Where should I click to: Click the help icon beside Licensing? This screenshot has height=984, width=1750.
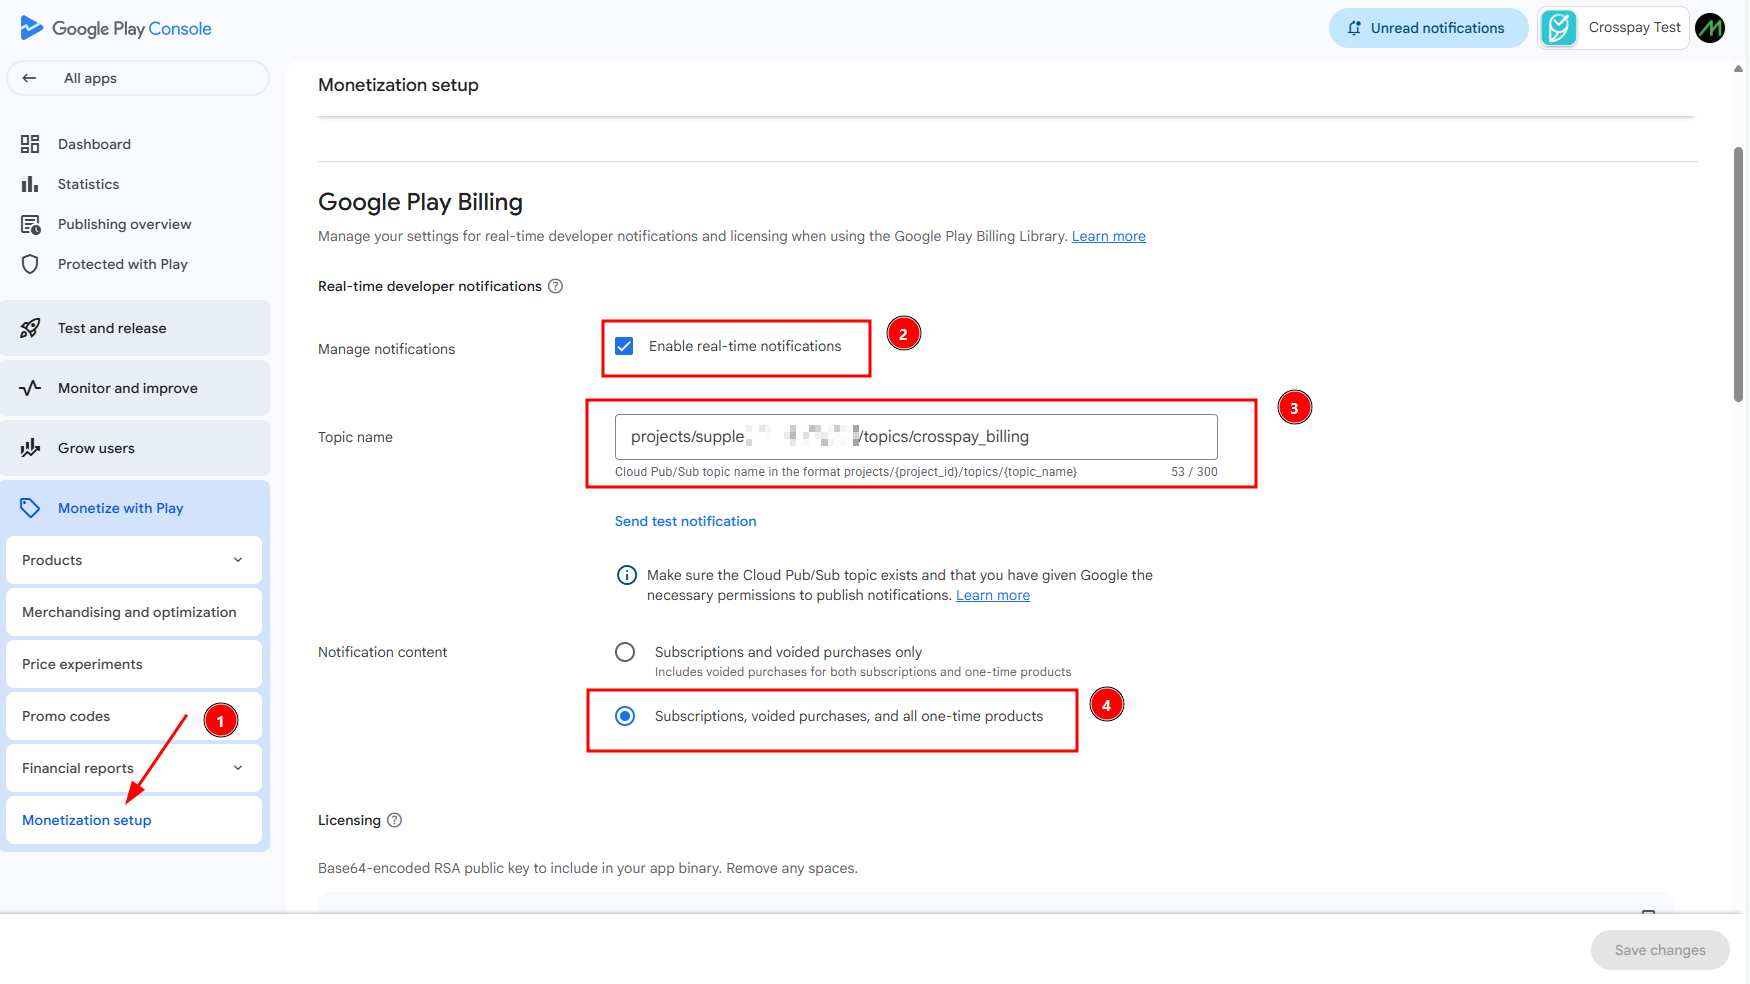(x=395, y=820)
